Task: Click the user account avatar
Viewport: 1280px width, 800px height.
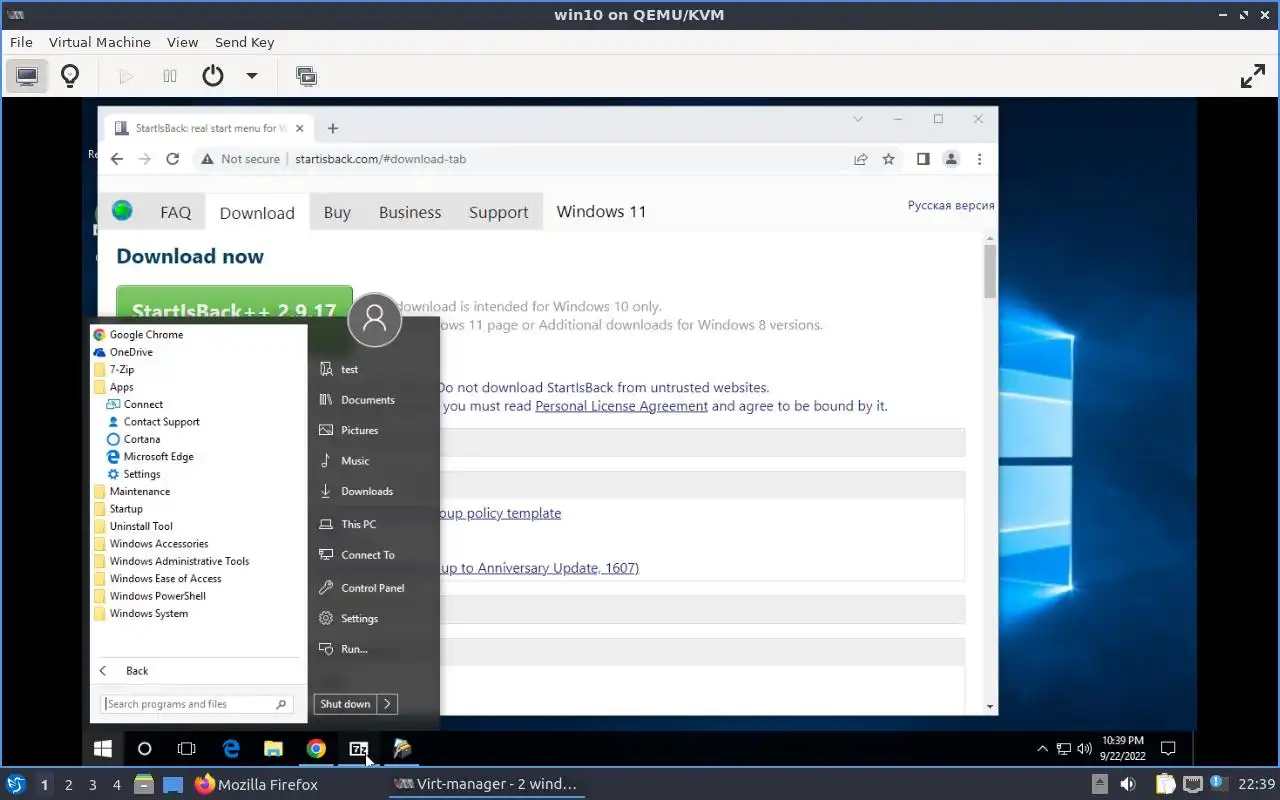Action: (x=375, y=319)
